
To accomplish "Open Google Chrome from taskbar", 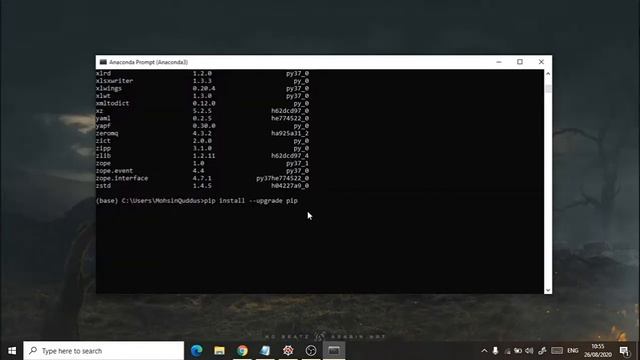I will point(242,351).
